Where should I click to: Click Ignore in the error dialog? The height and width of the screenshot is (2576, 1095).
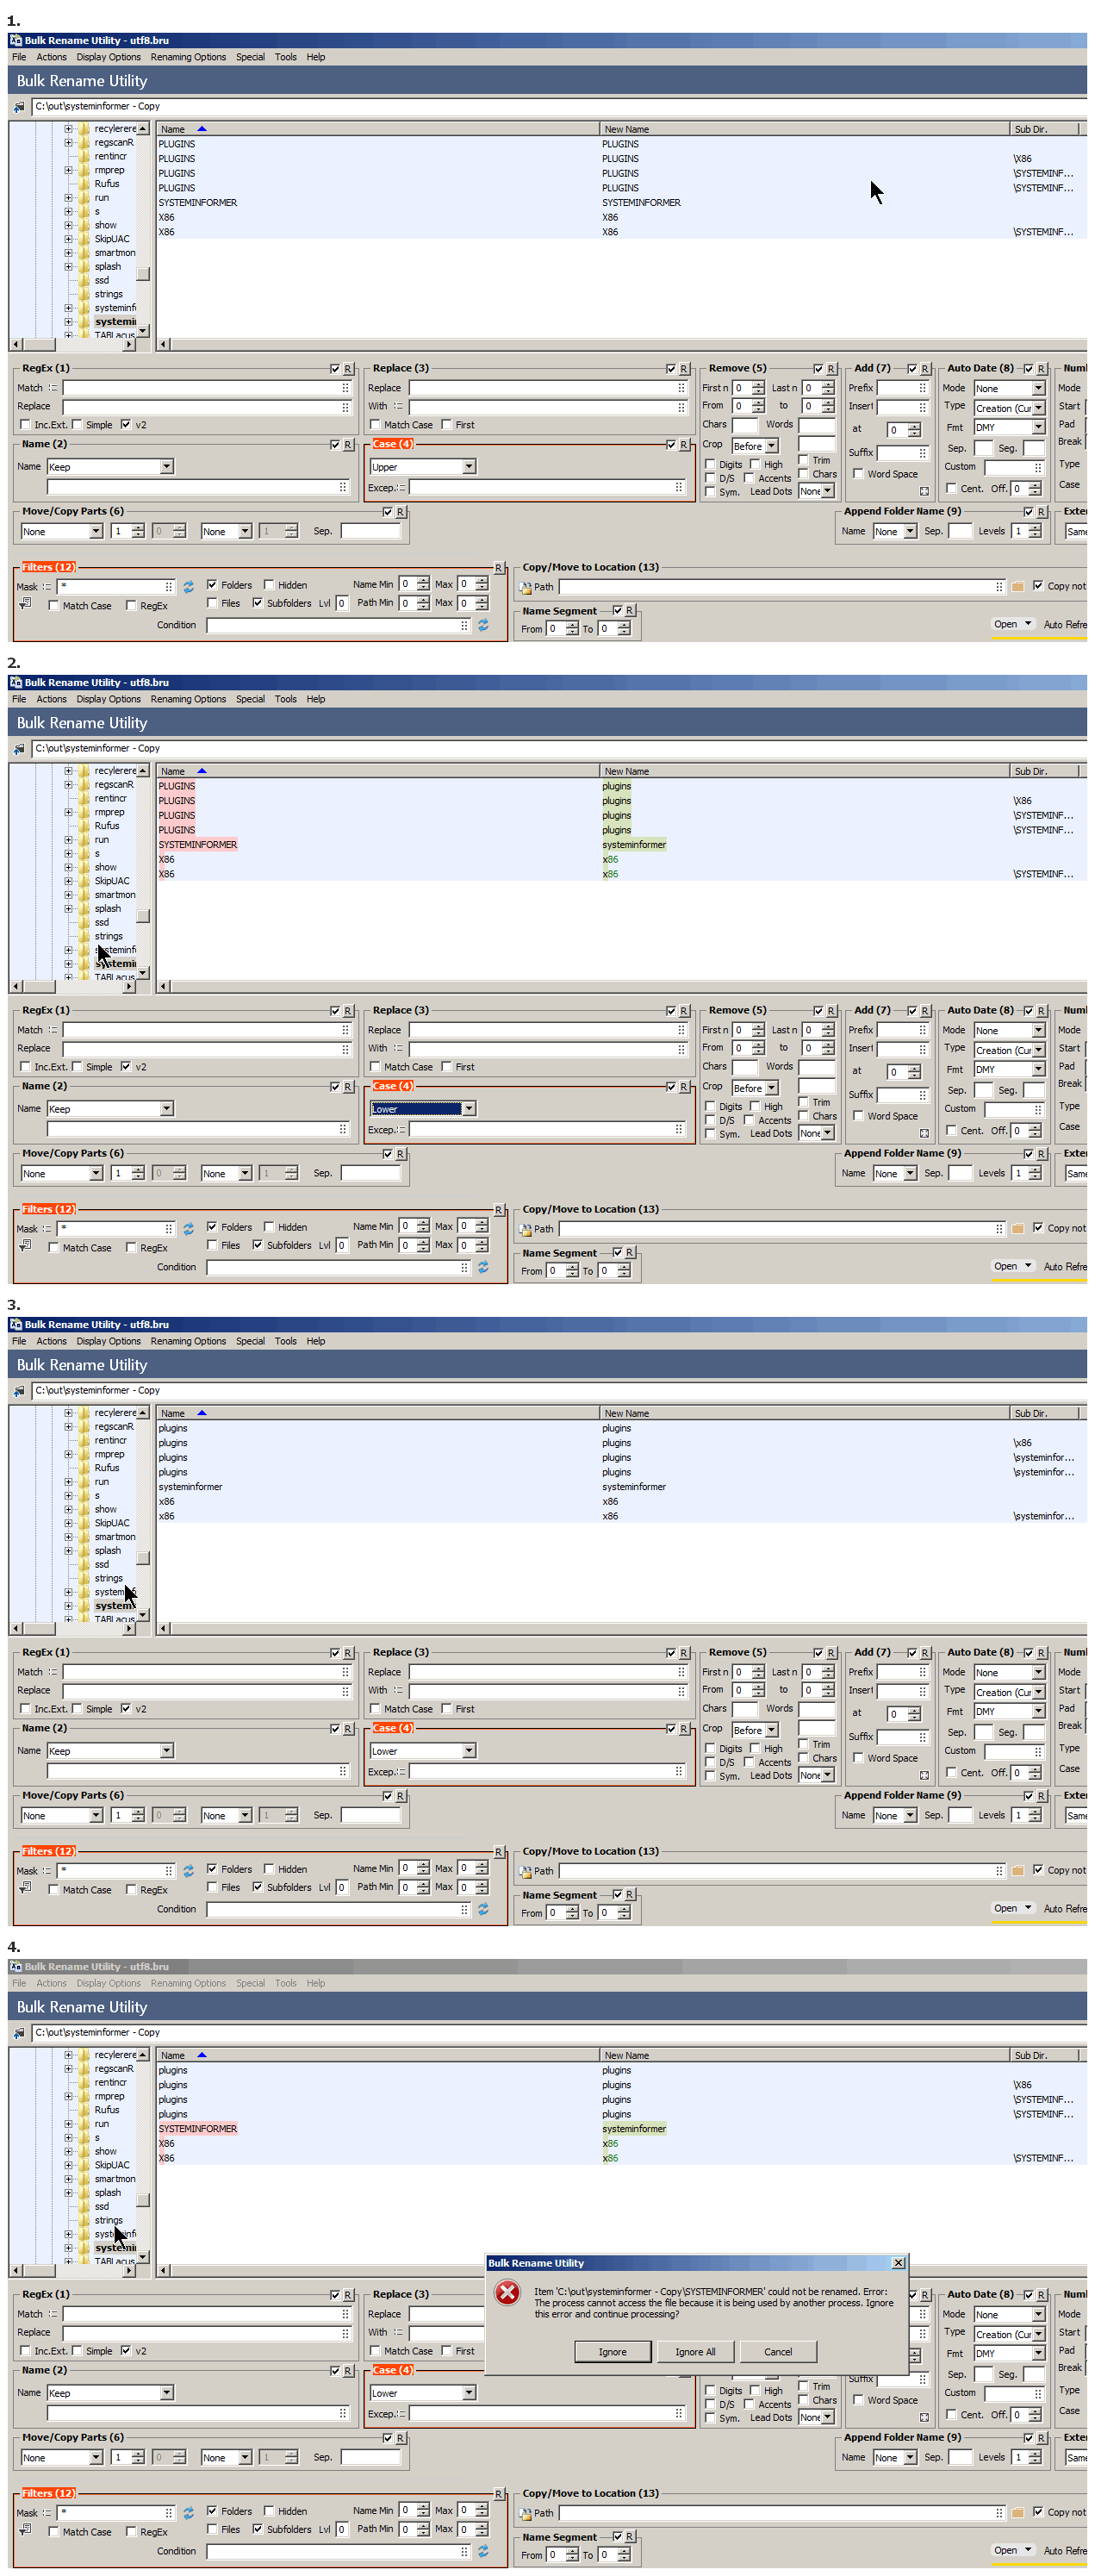(612, 2352)
